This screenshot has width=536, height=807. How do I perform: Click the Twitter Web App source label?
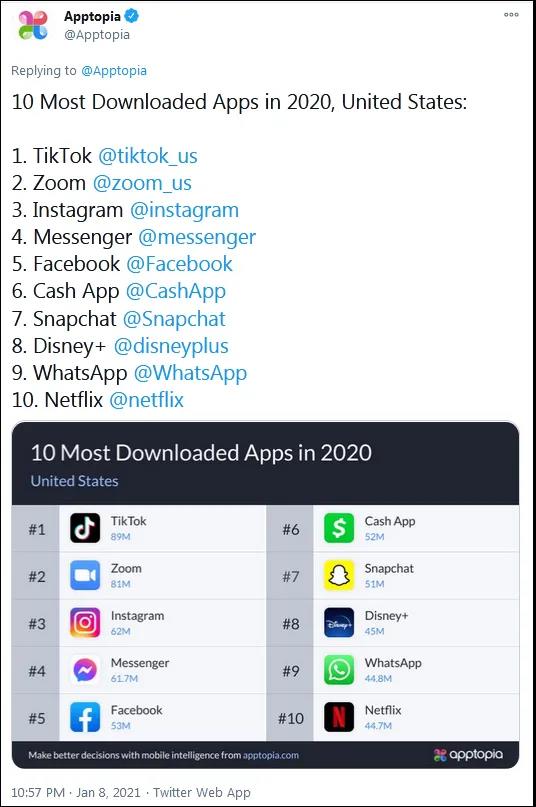[x=202, y=792]
